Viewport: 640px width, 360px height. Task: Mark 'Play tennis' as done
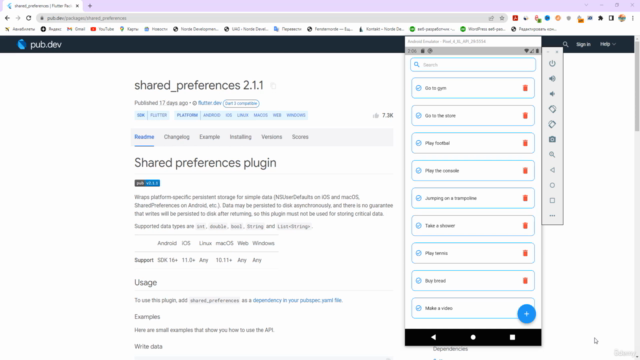pos(418,253)
